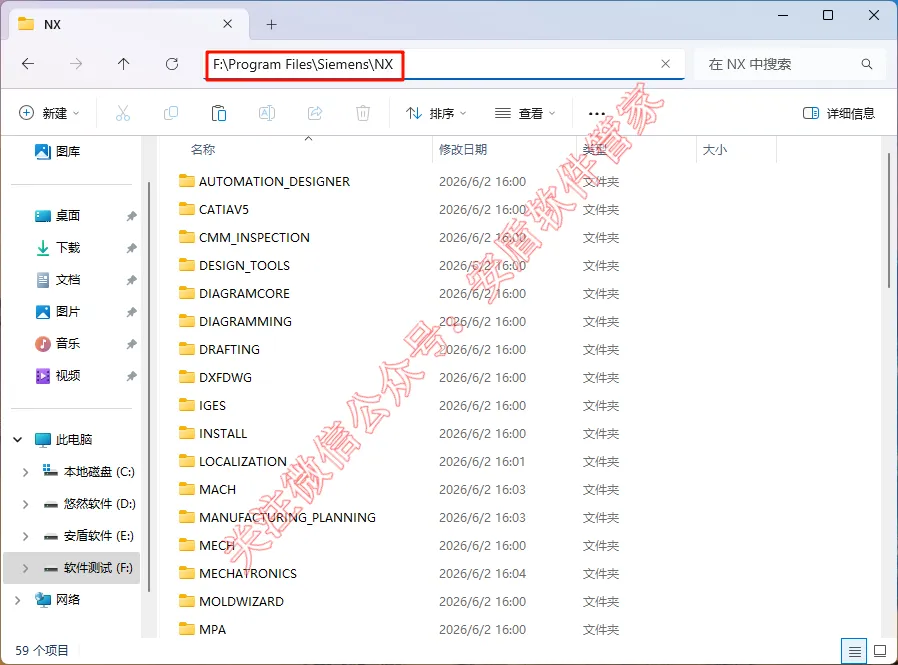Click the Paste clipboard icon
The width and height of the screenshot is (898, 665).
click(x=219, y=113)
